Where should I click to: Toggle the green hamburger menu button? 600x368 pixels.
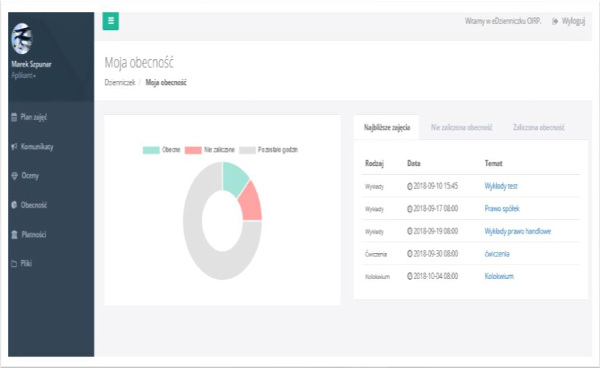(111, 21)
